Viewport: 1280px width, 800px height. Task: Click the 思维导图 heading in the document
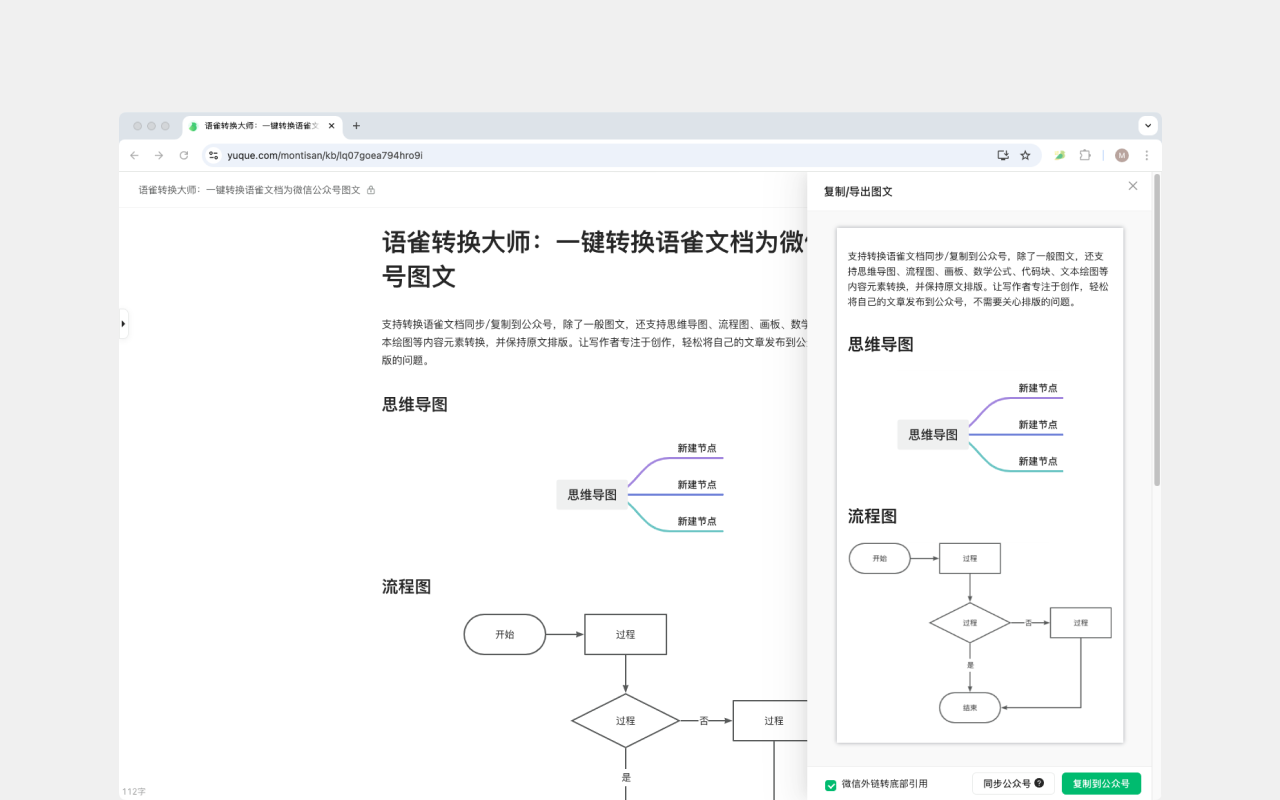415,405
